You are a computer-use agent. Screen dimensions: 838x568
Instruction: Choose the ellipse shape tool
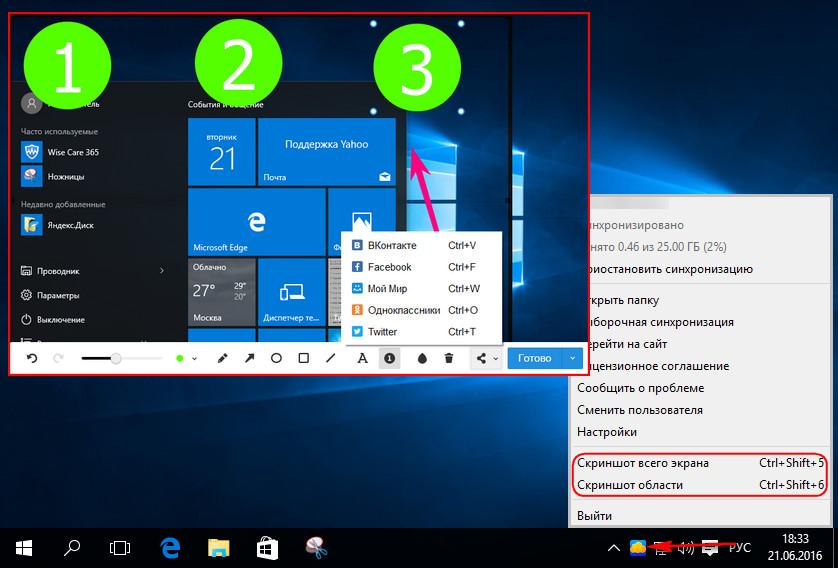(276, 359)
